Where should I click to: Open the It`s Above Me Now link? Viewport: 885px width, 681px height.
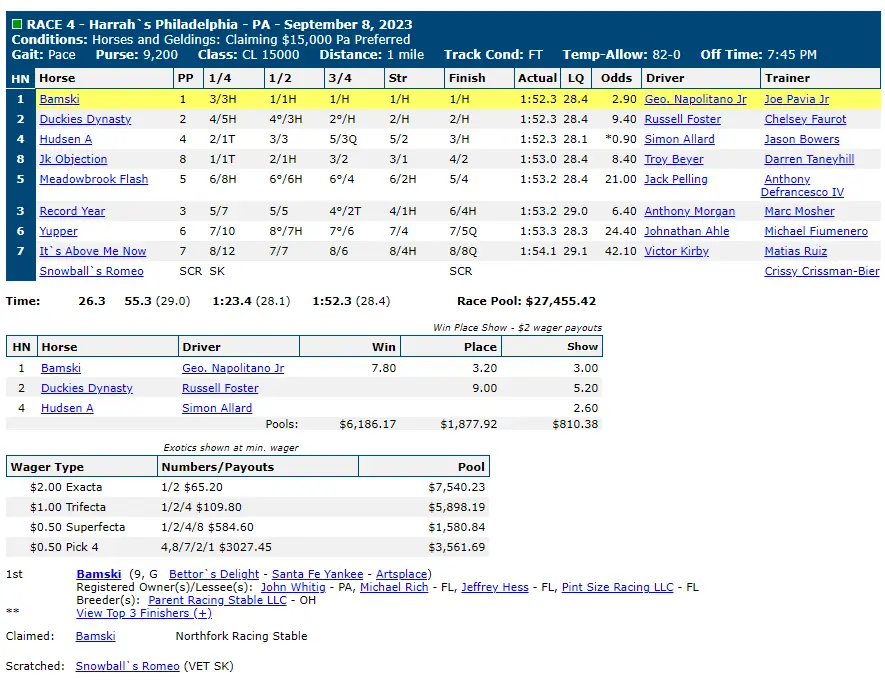[x=93, y=251]
